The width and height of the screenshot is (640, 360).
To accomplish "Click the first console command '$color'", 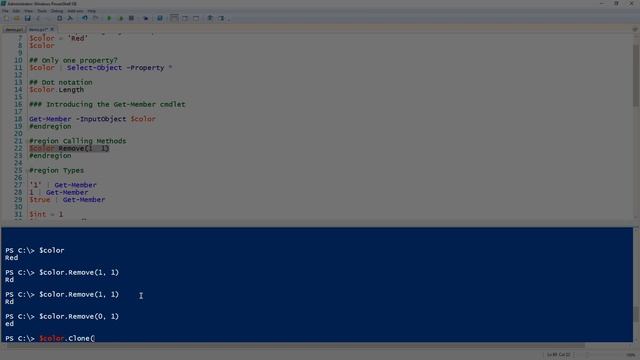I will [51, 250].
